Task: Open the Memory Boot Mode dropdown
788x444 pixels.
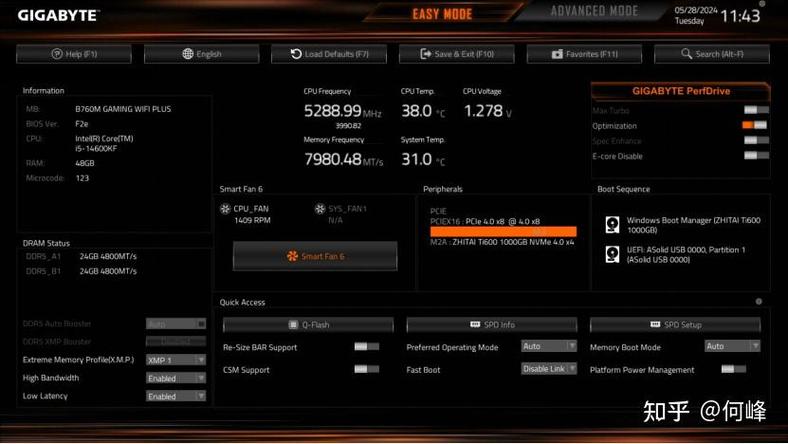Action: pos(732,346)
